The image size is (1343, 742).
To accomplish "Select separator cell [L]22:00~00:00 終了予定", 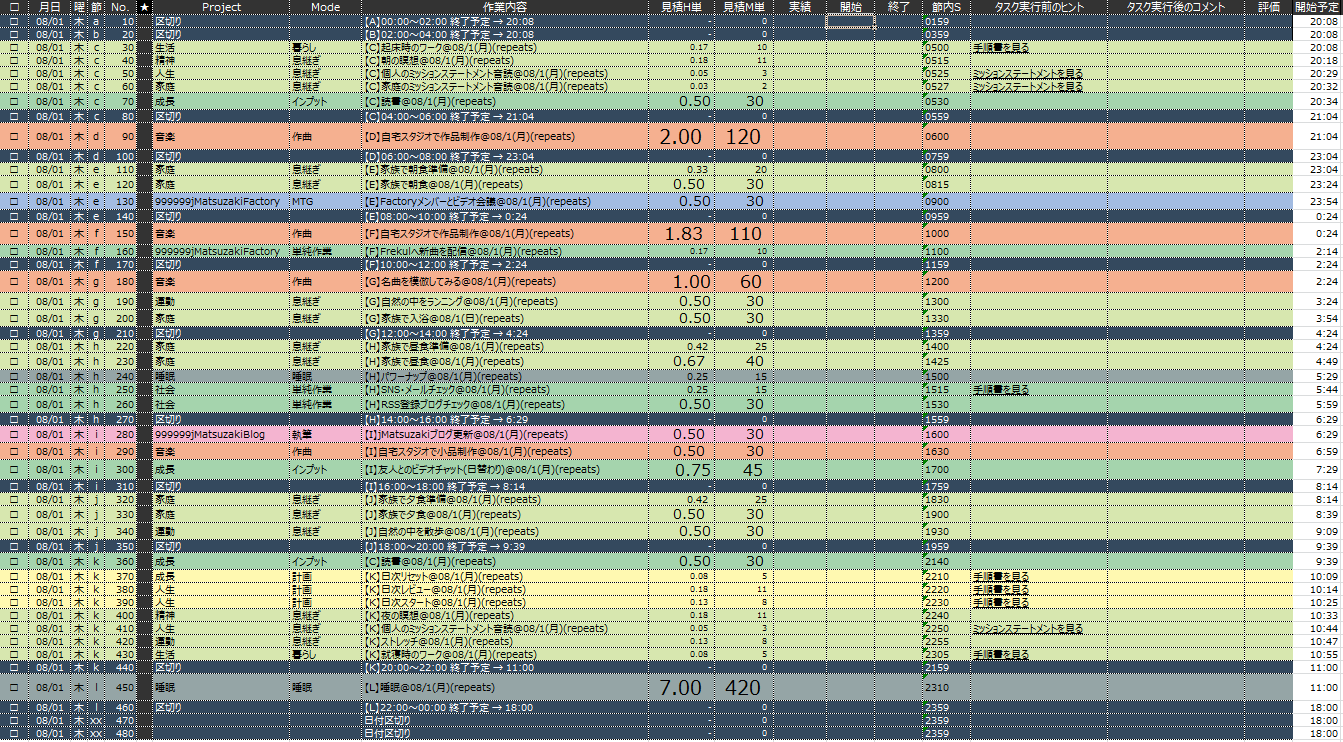I will click(505, 707).
